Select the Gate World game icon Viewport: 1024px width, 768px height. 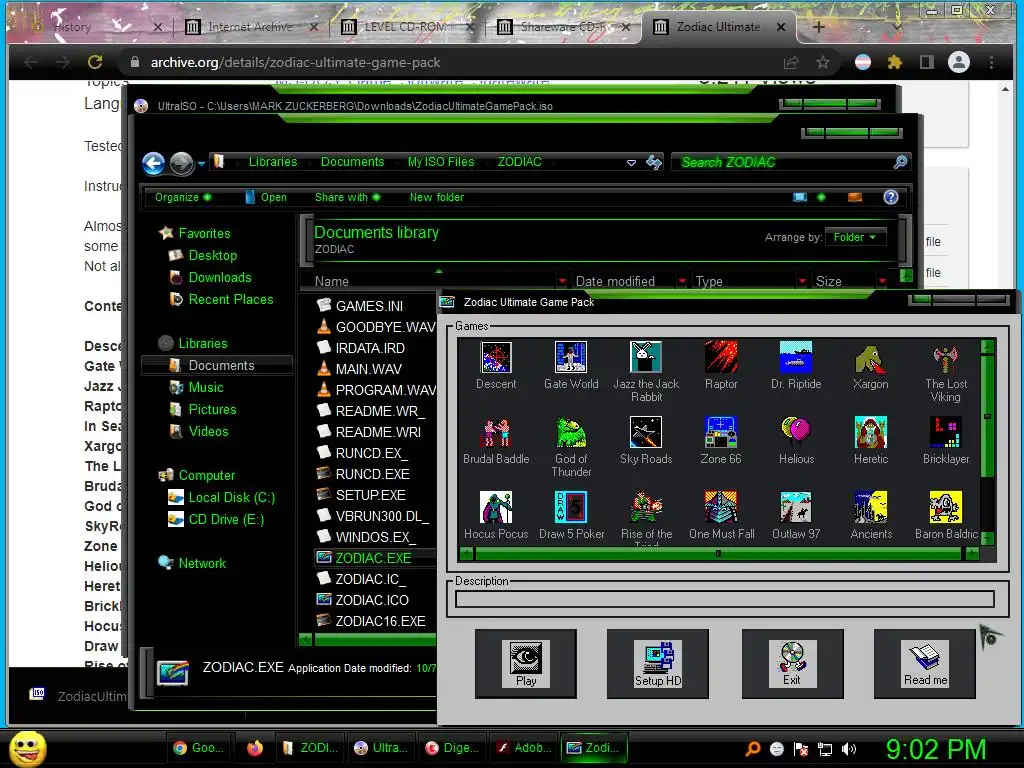tap(571, 357)
